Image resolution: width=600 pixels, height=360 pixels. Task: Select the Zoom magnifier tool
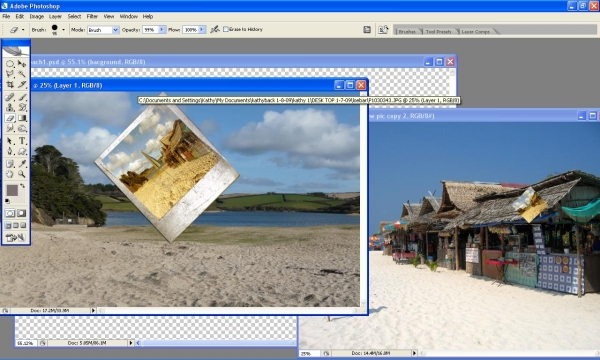coord(22,174)
